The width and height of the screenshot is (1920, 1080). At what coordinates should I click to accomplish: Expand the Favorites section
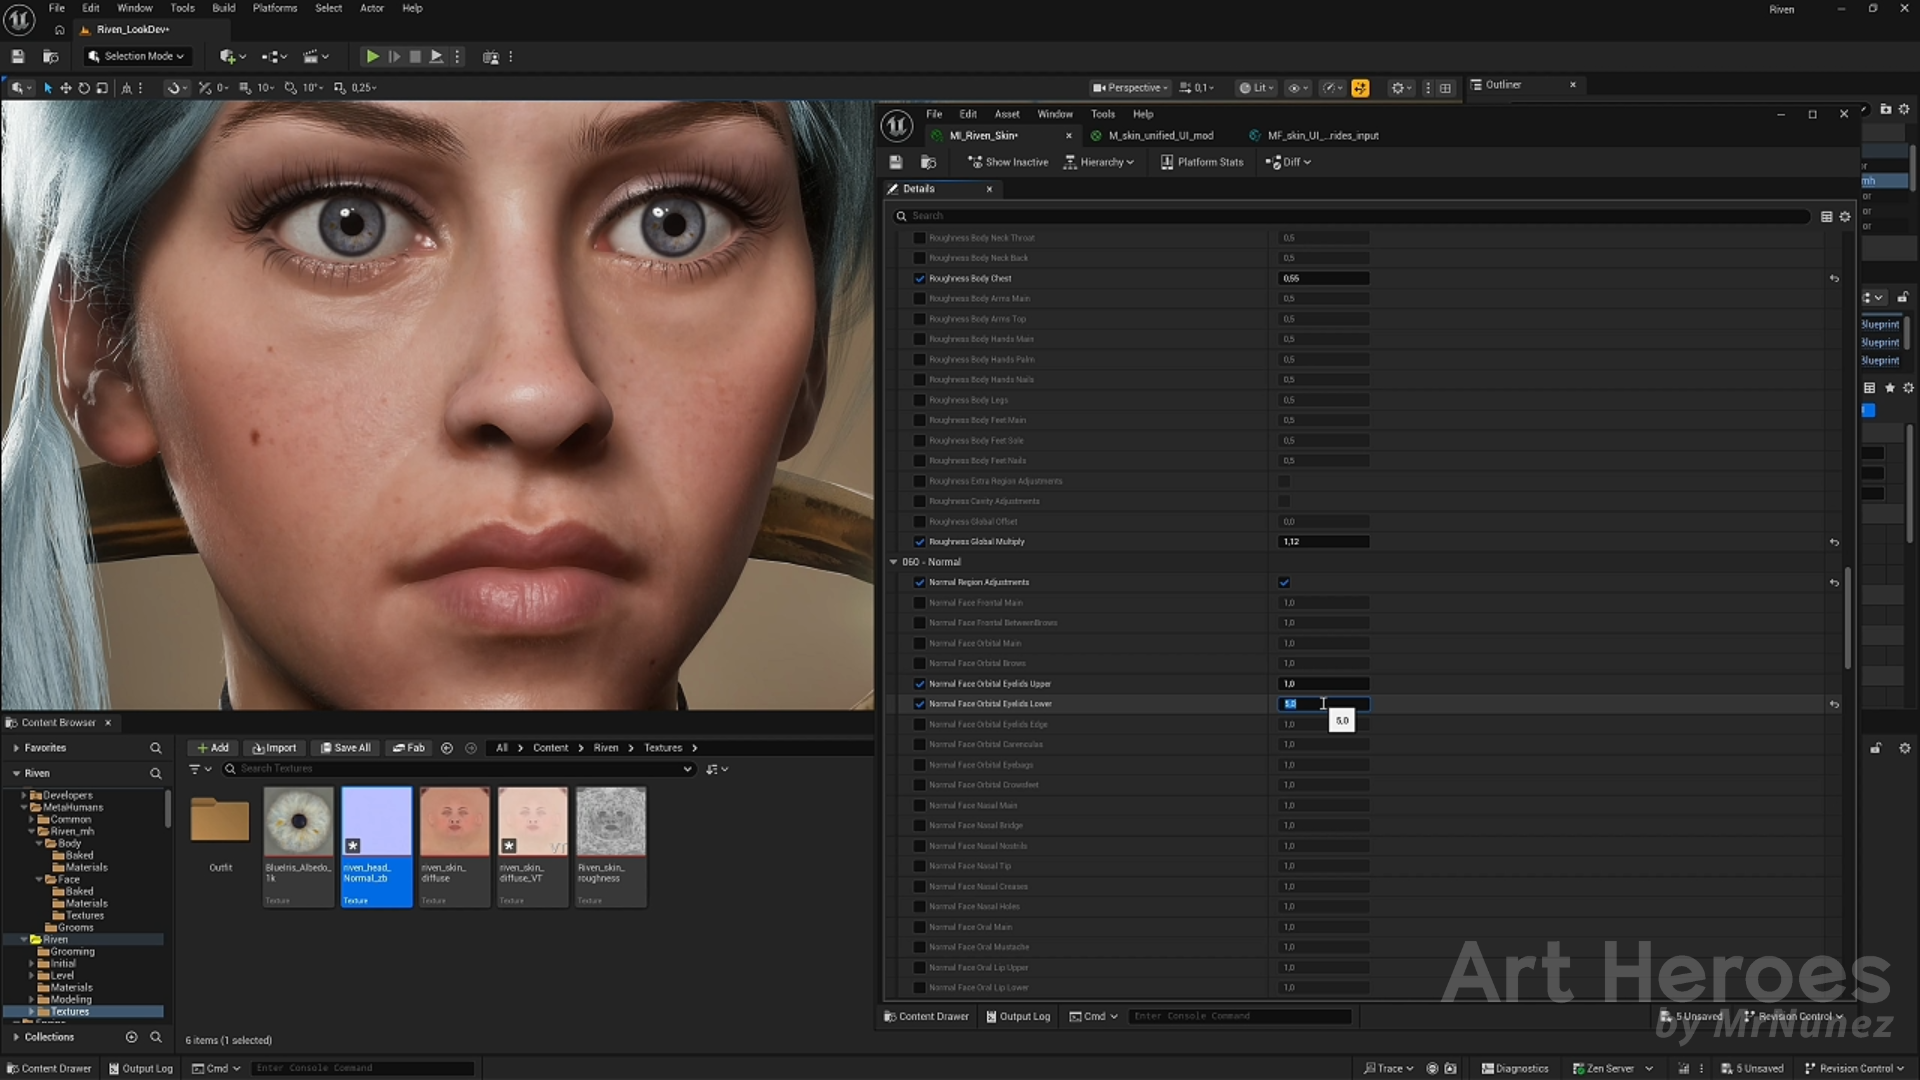coord(16,748)
